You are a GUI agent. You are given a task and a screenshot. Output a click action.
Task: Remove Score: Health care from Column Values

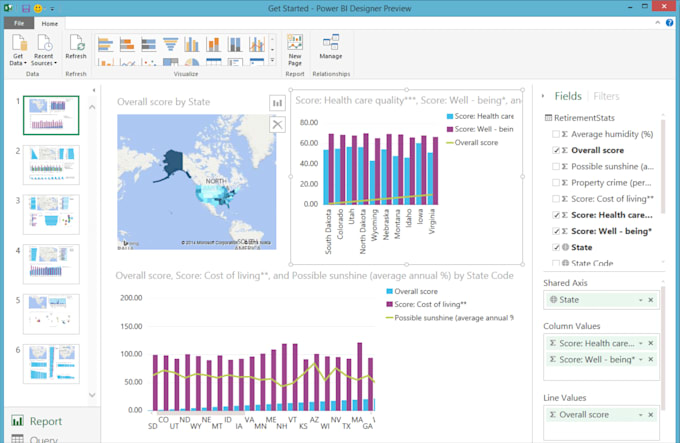coord(651,343)
